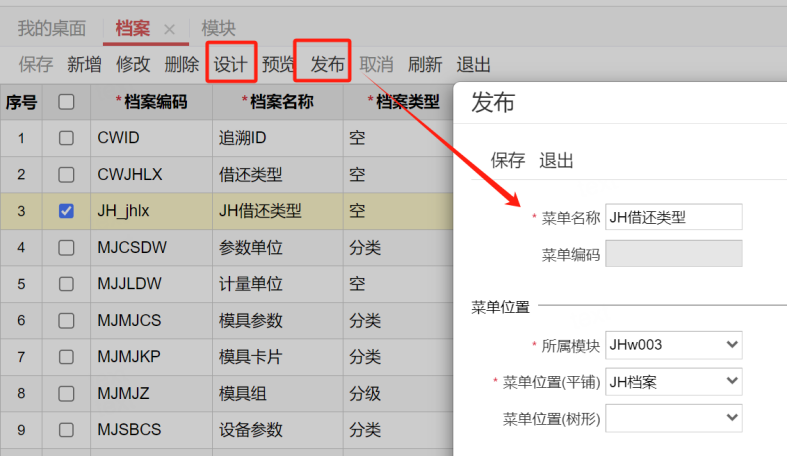Screen dimensions: 787x457
Task: Open the 菜单位置(树形) dropdown
Action: point(674,418)
